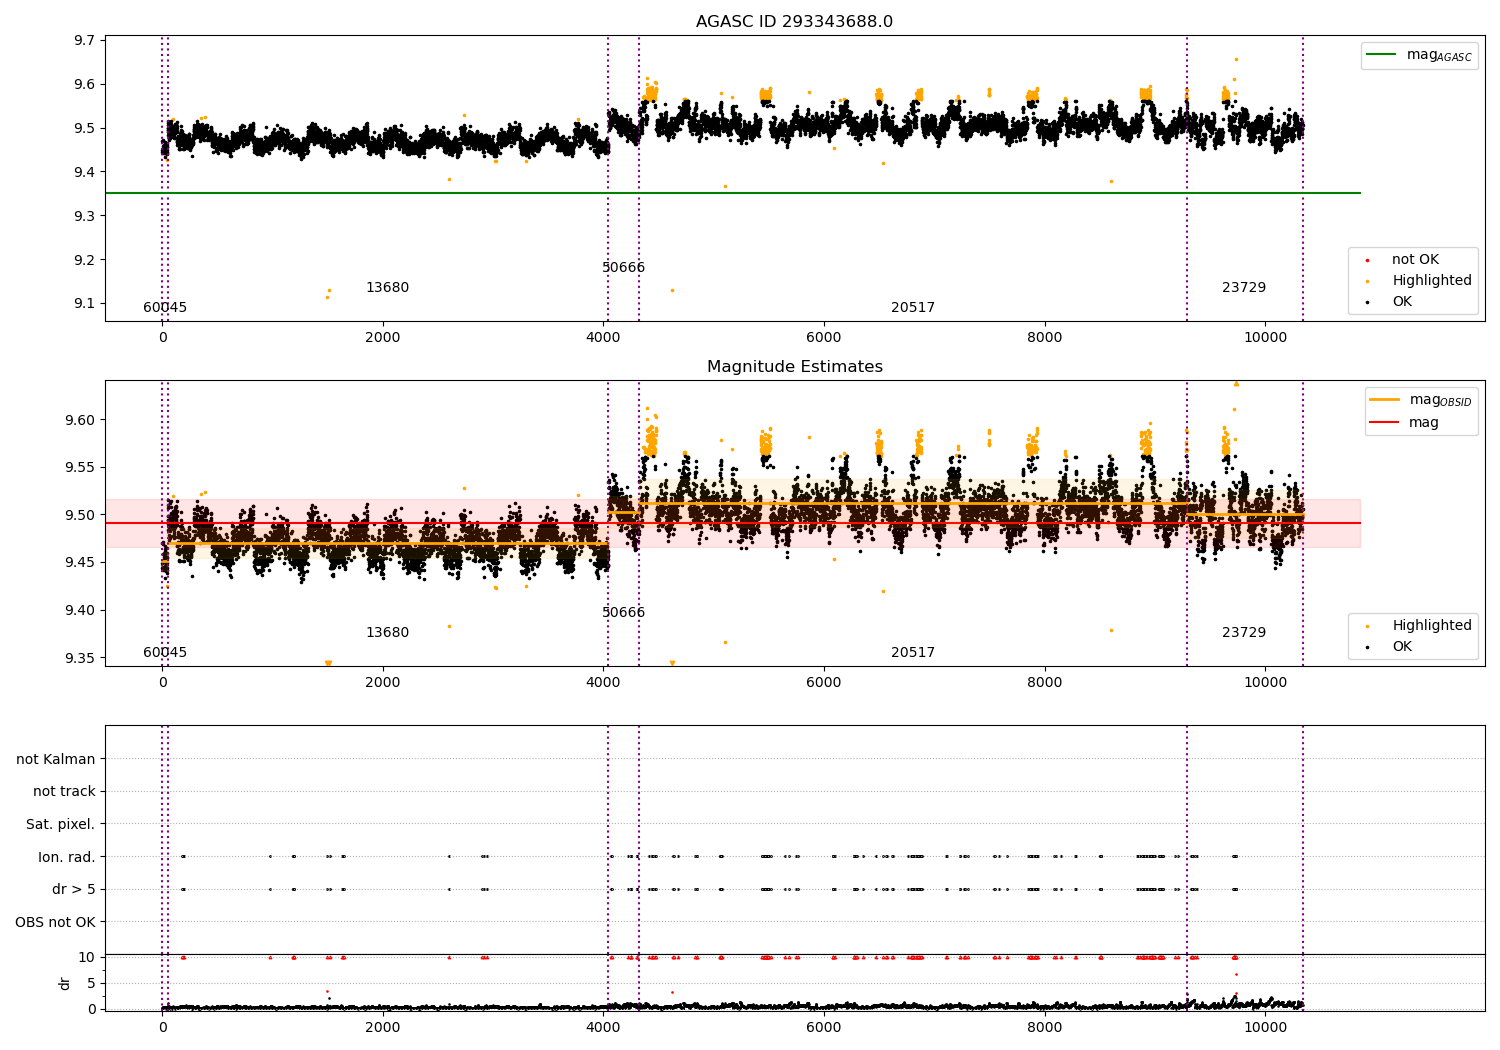Click obsid label 20517 in the top plot
Image resolution: width=1500 pixels, height=1050 pixels.
[x=913, y=308]
